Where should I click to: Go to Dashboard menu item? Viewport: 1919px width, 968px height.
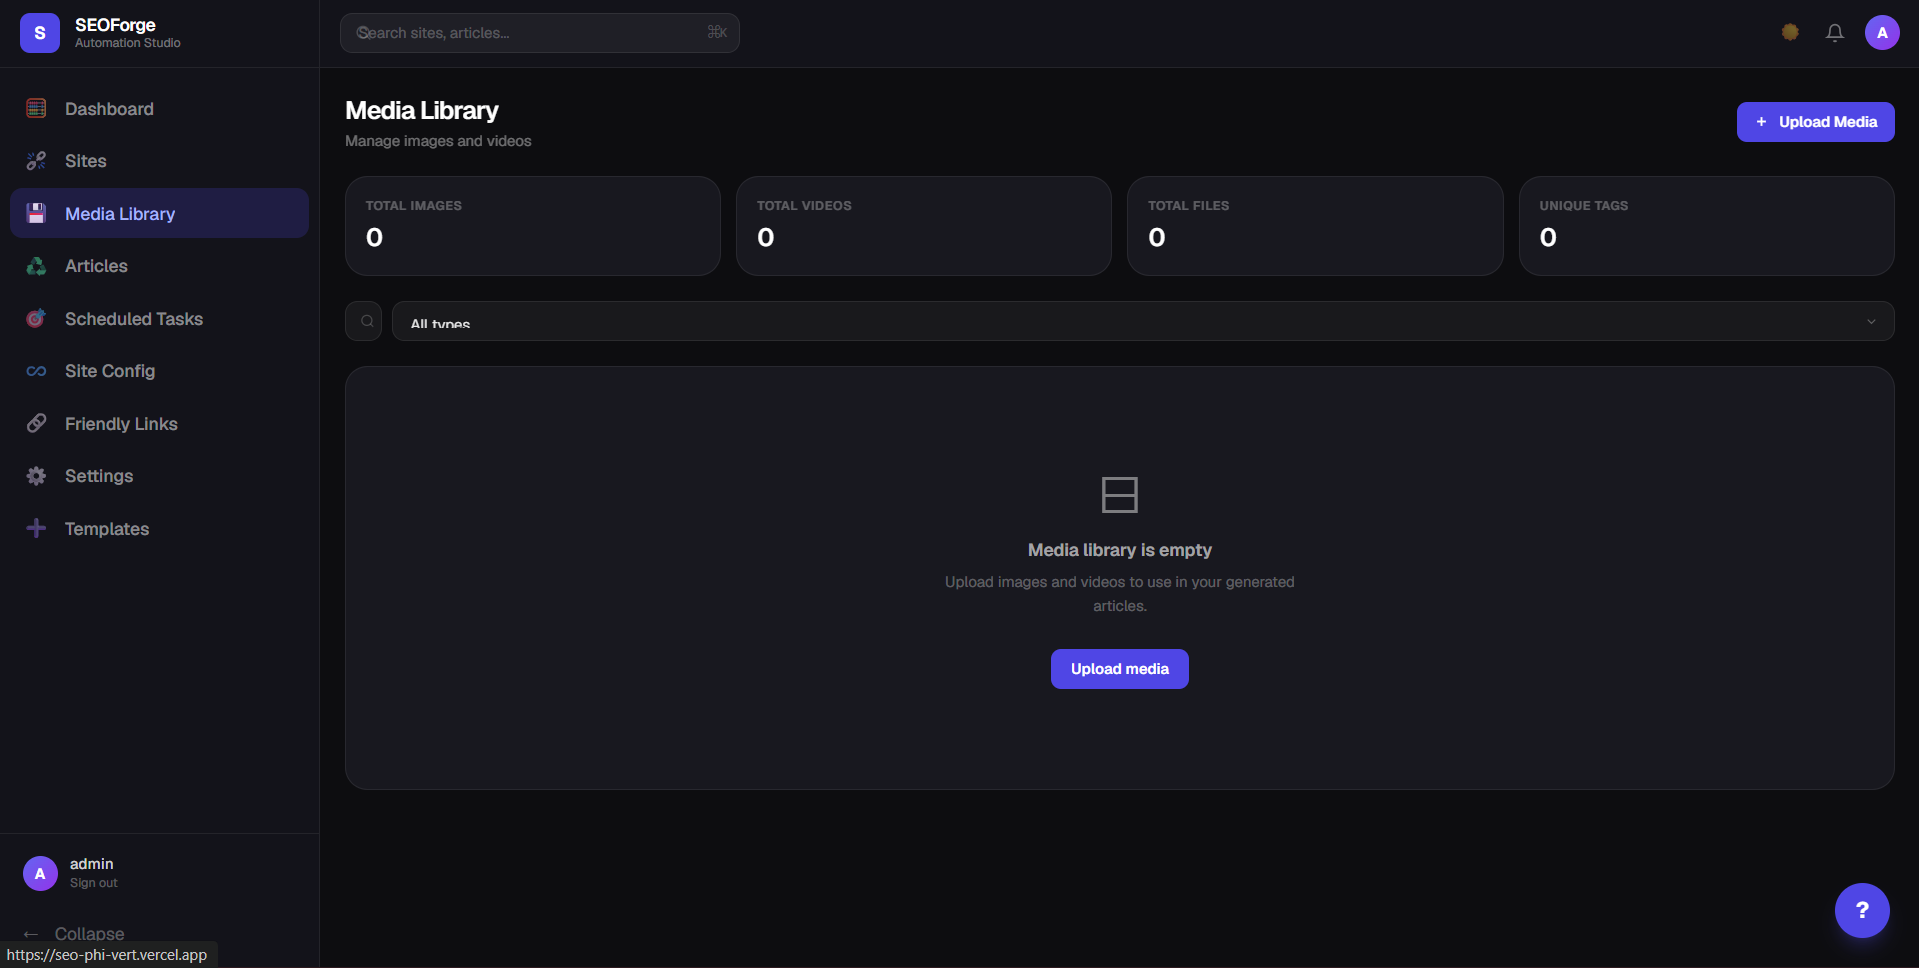[159, 109]
